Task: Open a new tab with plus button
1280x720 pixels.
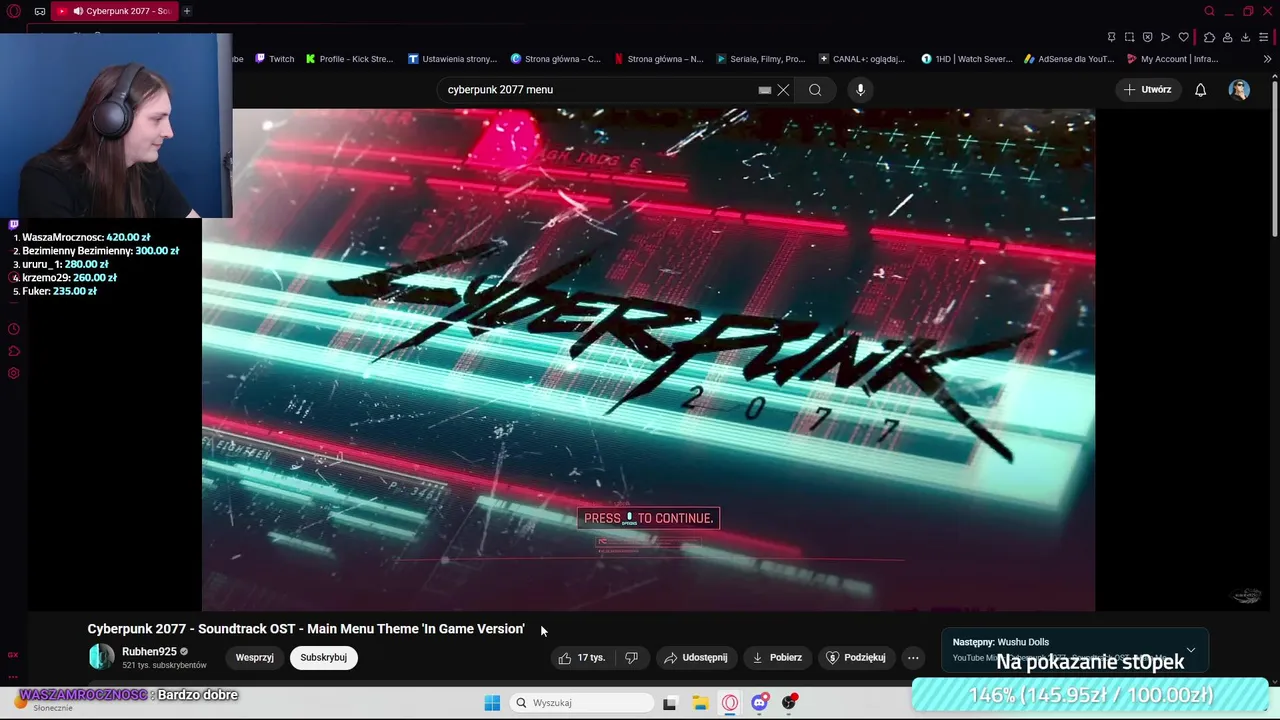Action: (x=187, y=11)
